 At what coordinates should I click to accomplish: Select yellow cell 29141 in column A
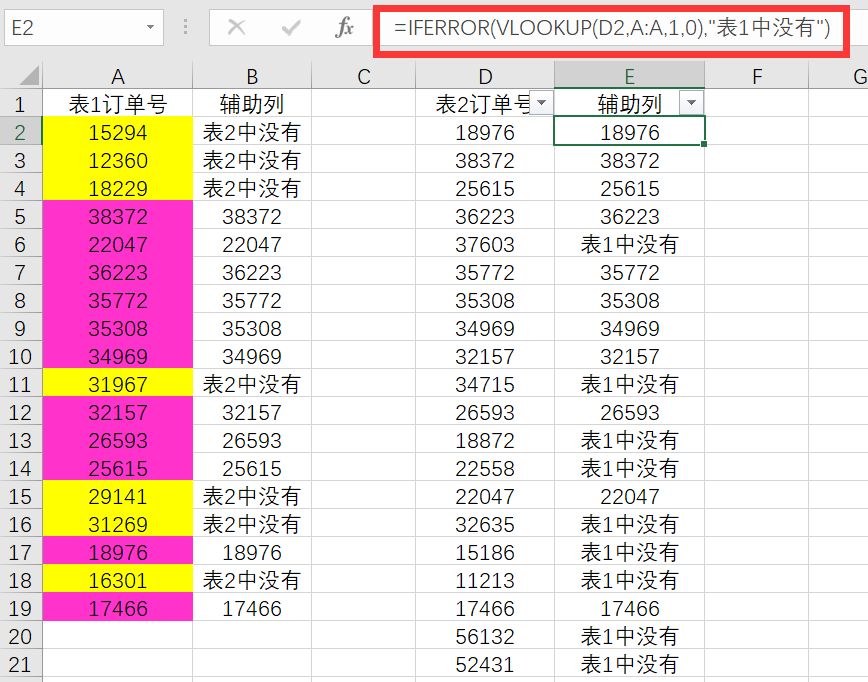point(117,496)
